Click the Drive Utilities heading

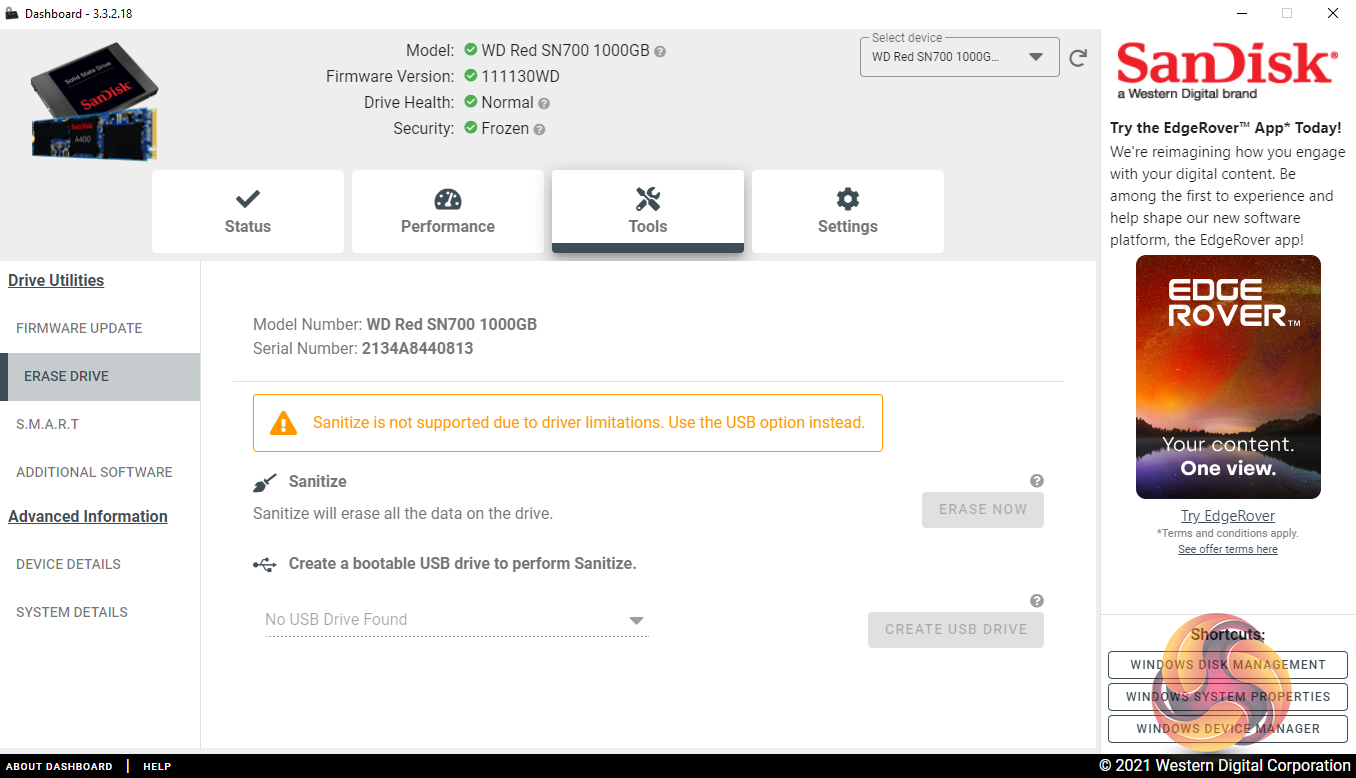pos(56,281)
